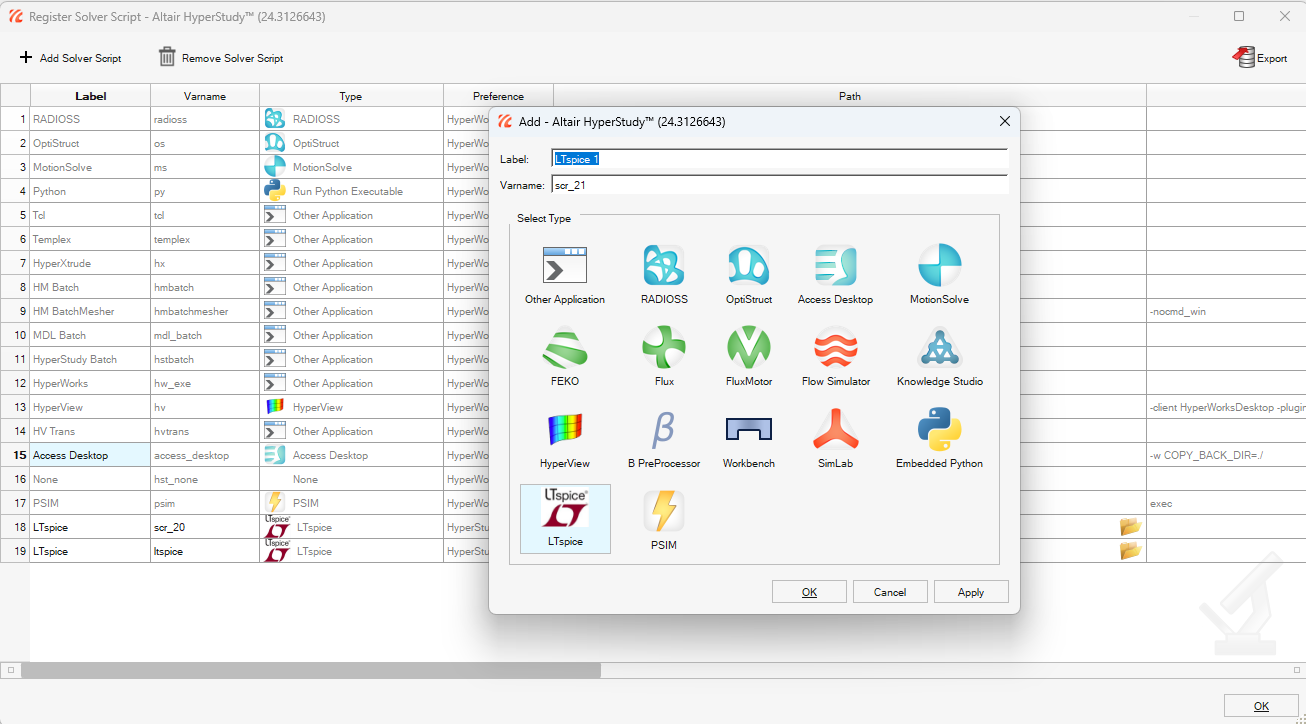Click the hw_exe varname cell
The image size is (1306, 724).
coord(205,383)
